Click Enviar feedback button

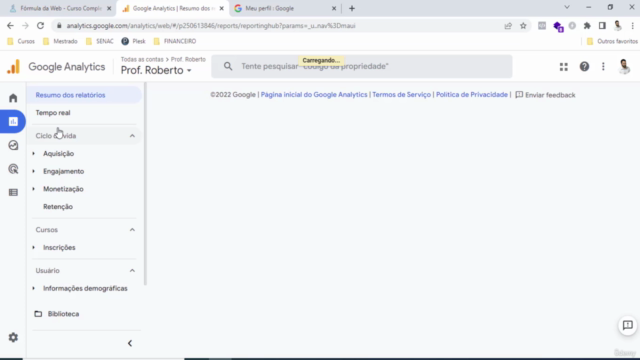tap(545, 95)
